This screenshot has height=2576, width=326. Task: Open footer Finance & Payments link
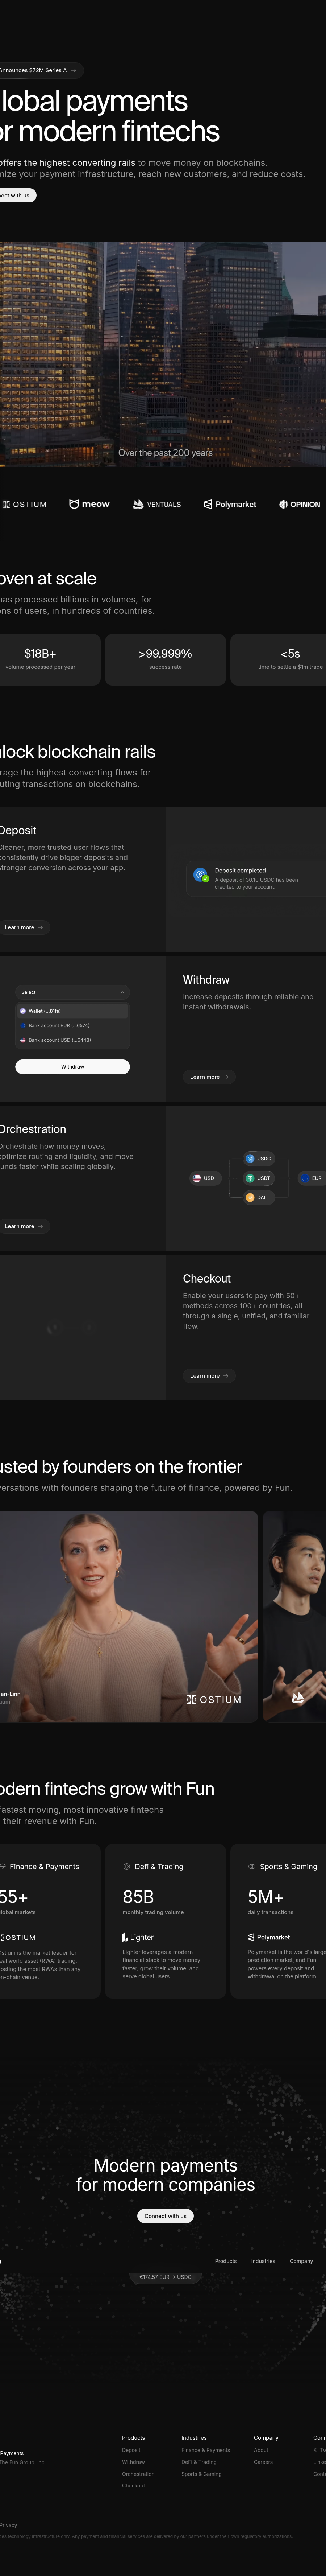[205, 2450]
